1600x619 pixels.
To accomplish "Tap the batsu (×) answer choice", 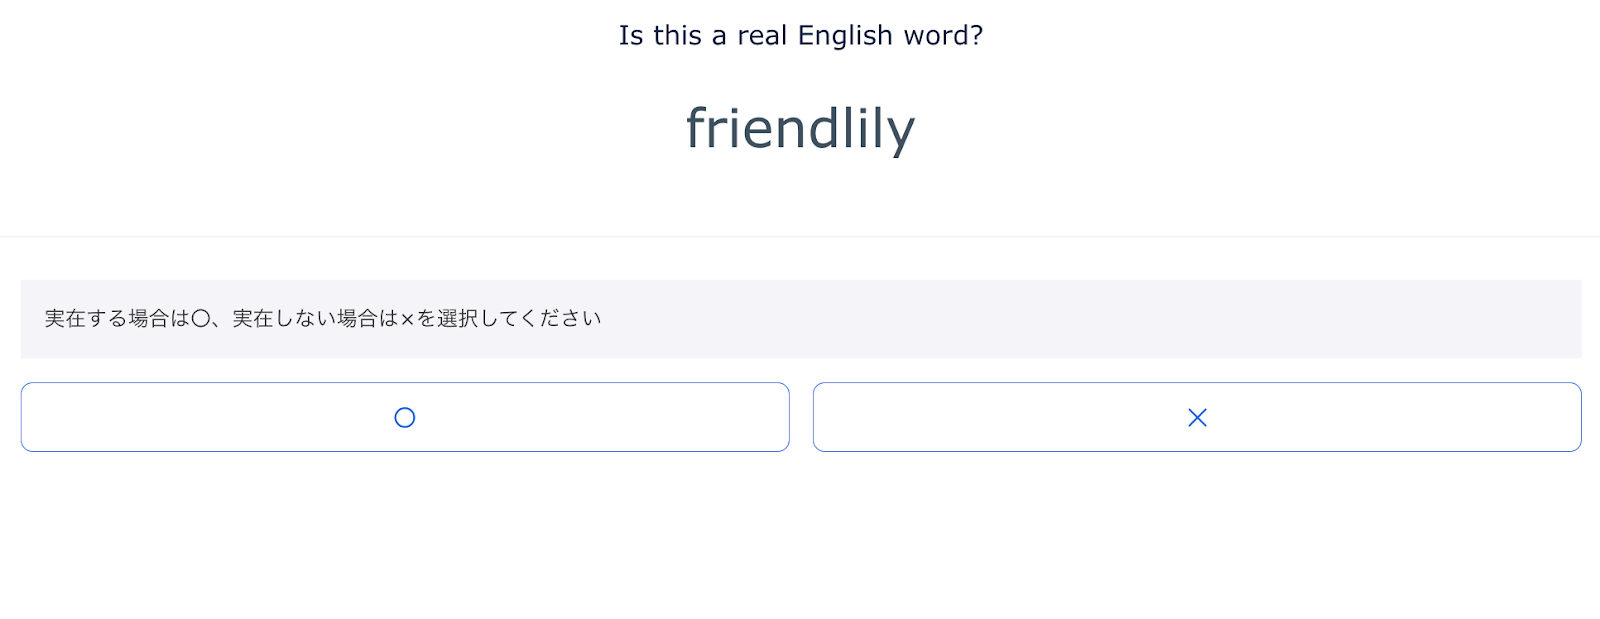I will pos(1197,417).
